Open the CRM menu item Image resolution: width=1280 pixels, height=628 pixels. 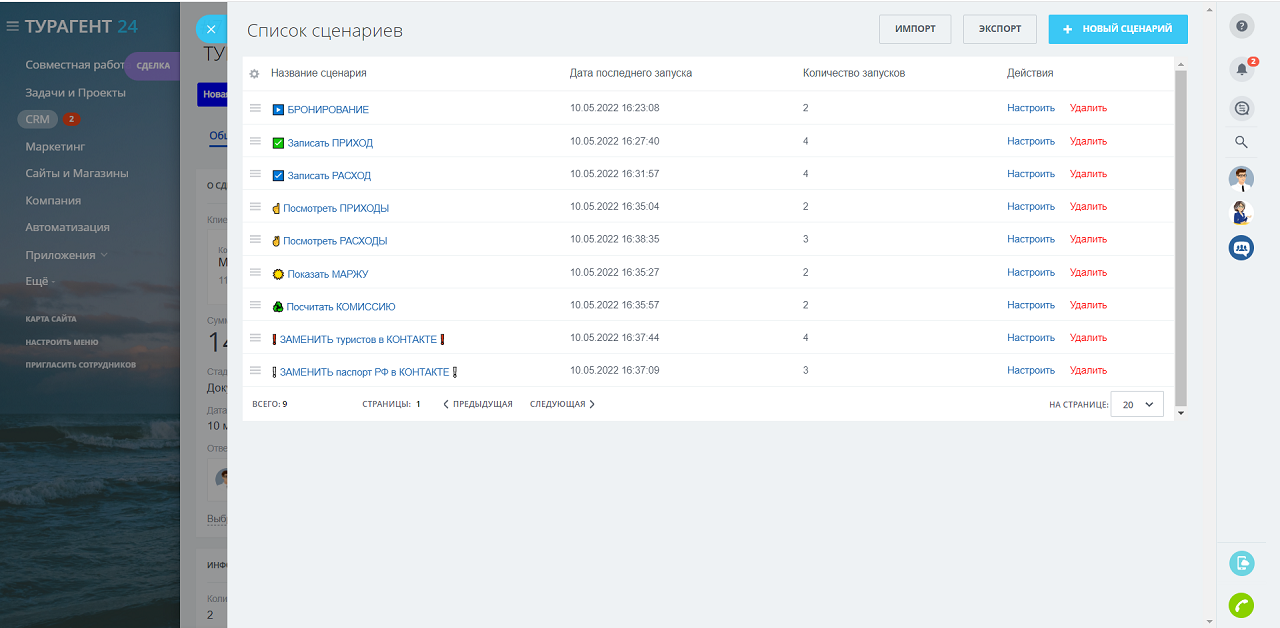point(38,119)
